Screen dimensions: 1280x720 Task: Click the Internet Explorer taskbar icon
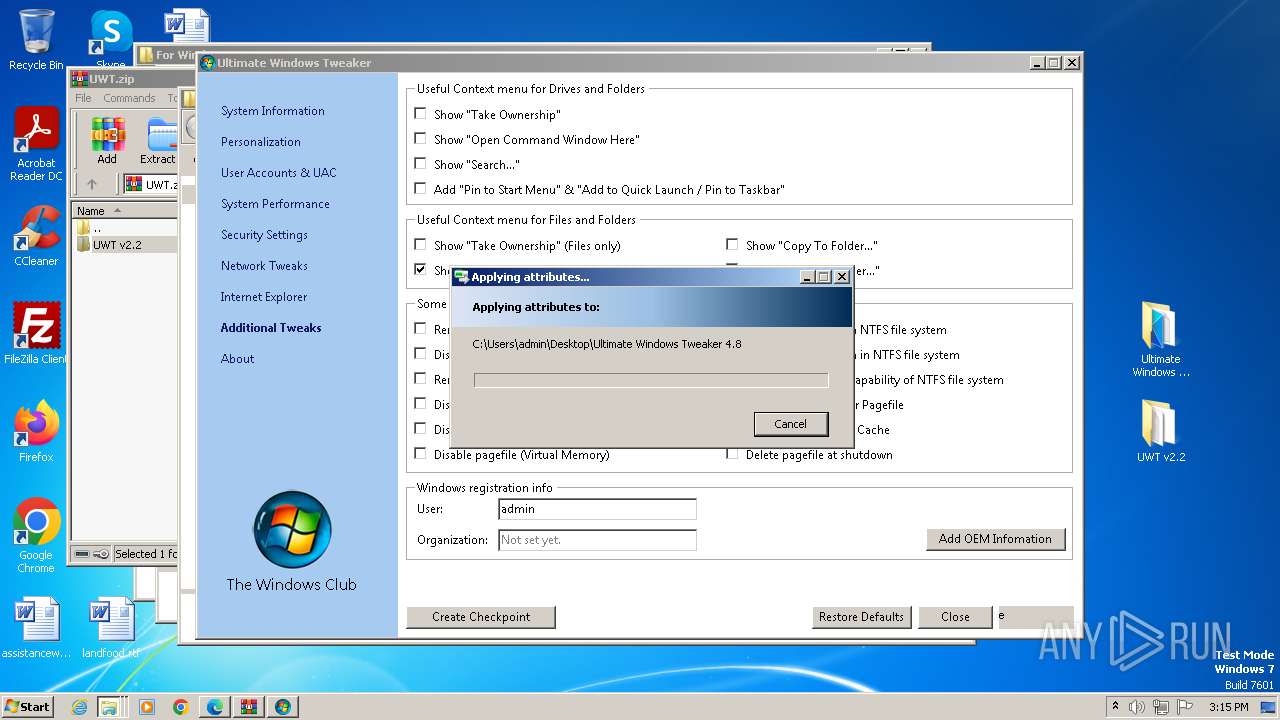79,707
